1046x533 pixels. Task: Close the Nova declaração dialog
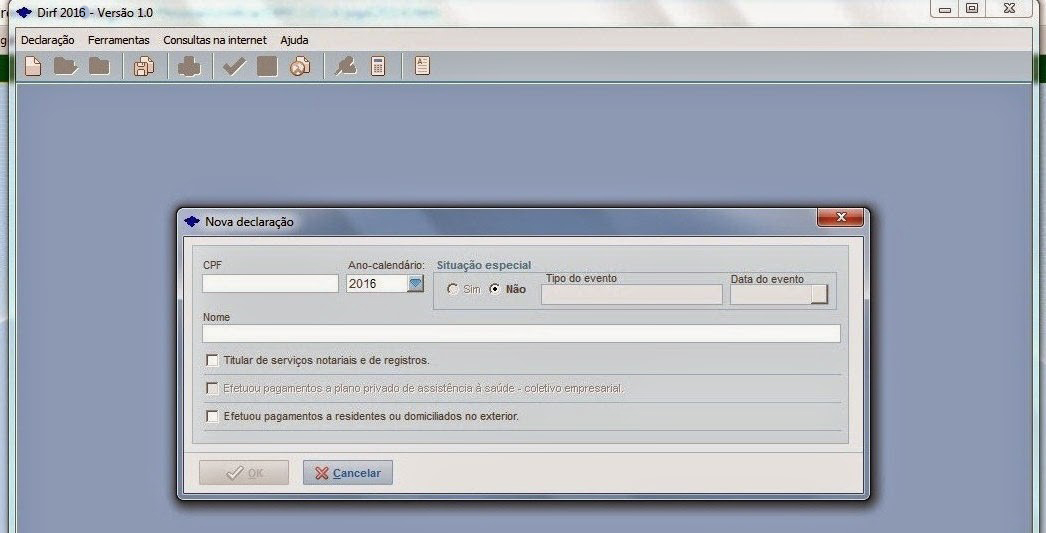841,217
